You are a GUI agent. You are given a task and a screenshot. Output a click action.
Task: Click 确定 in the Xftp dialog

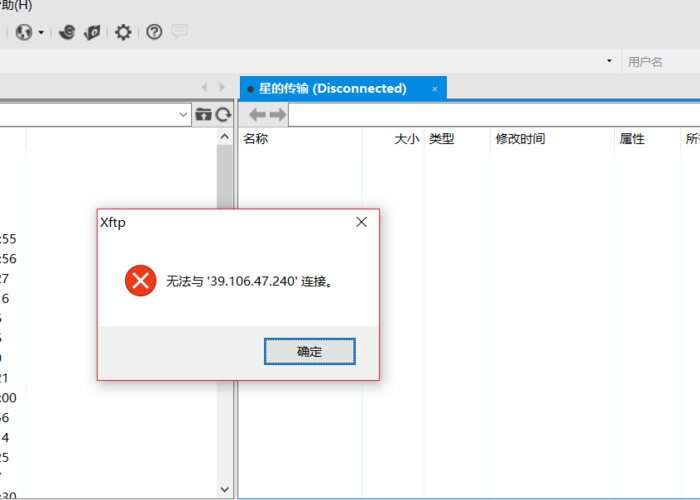click(310, 351)
